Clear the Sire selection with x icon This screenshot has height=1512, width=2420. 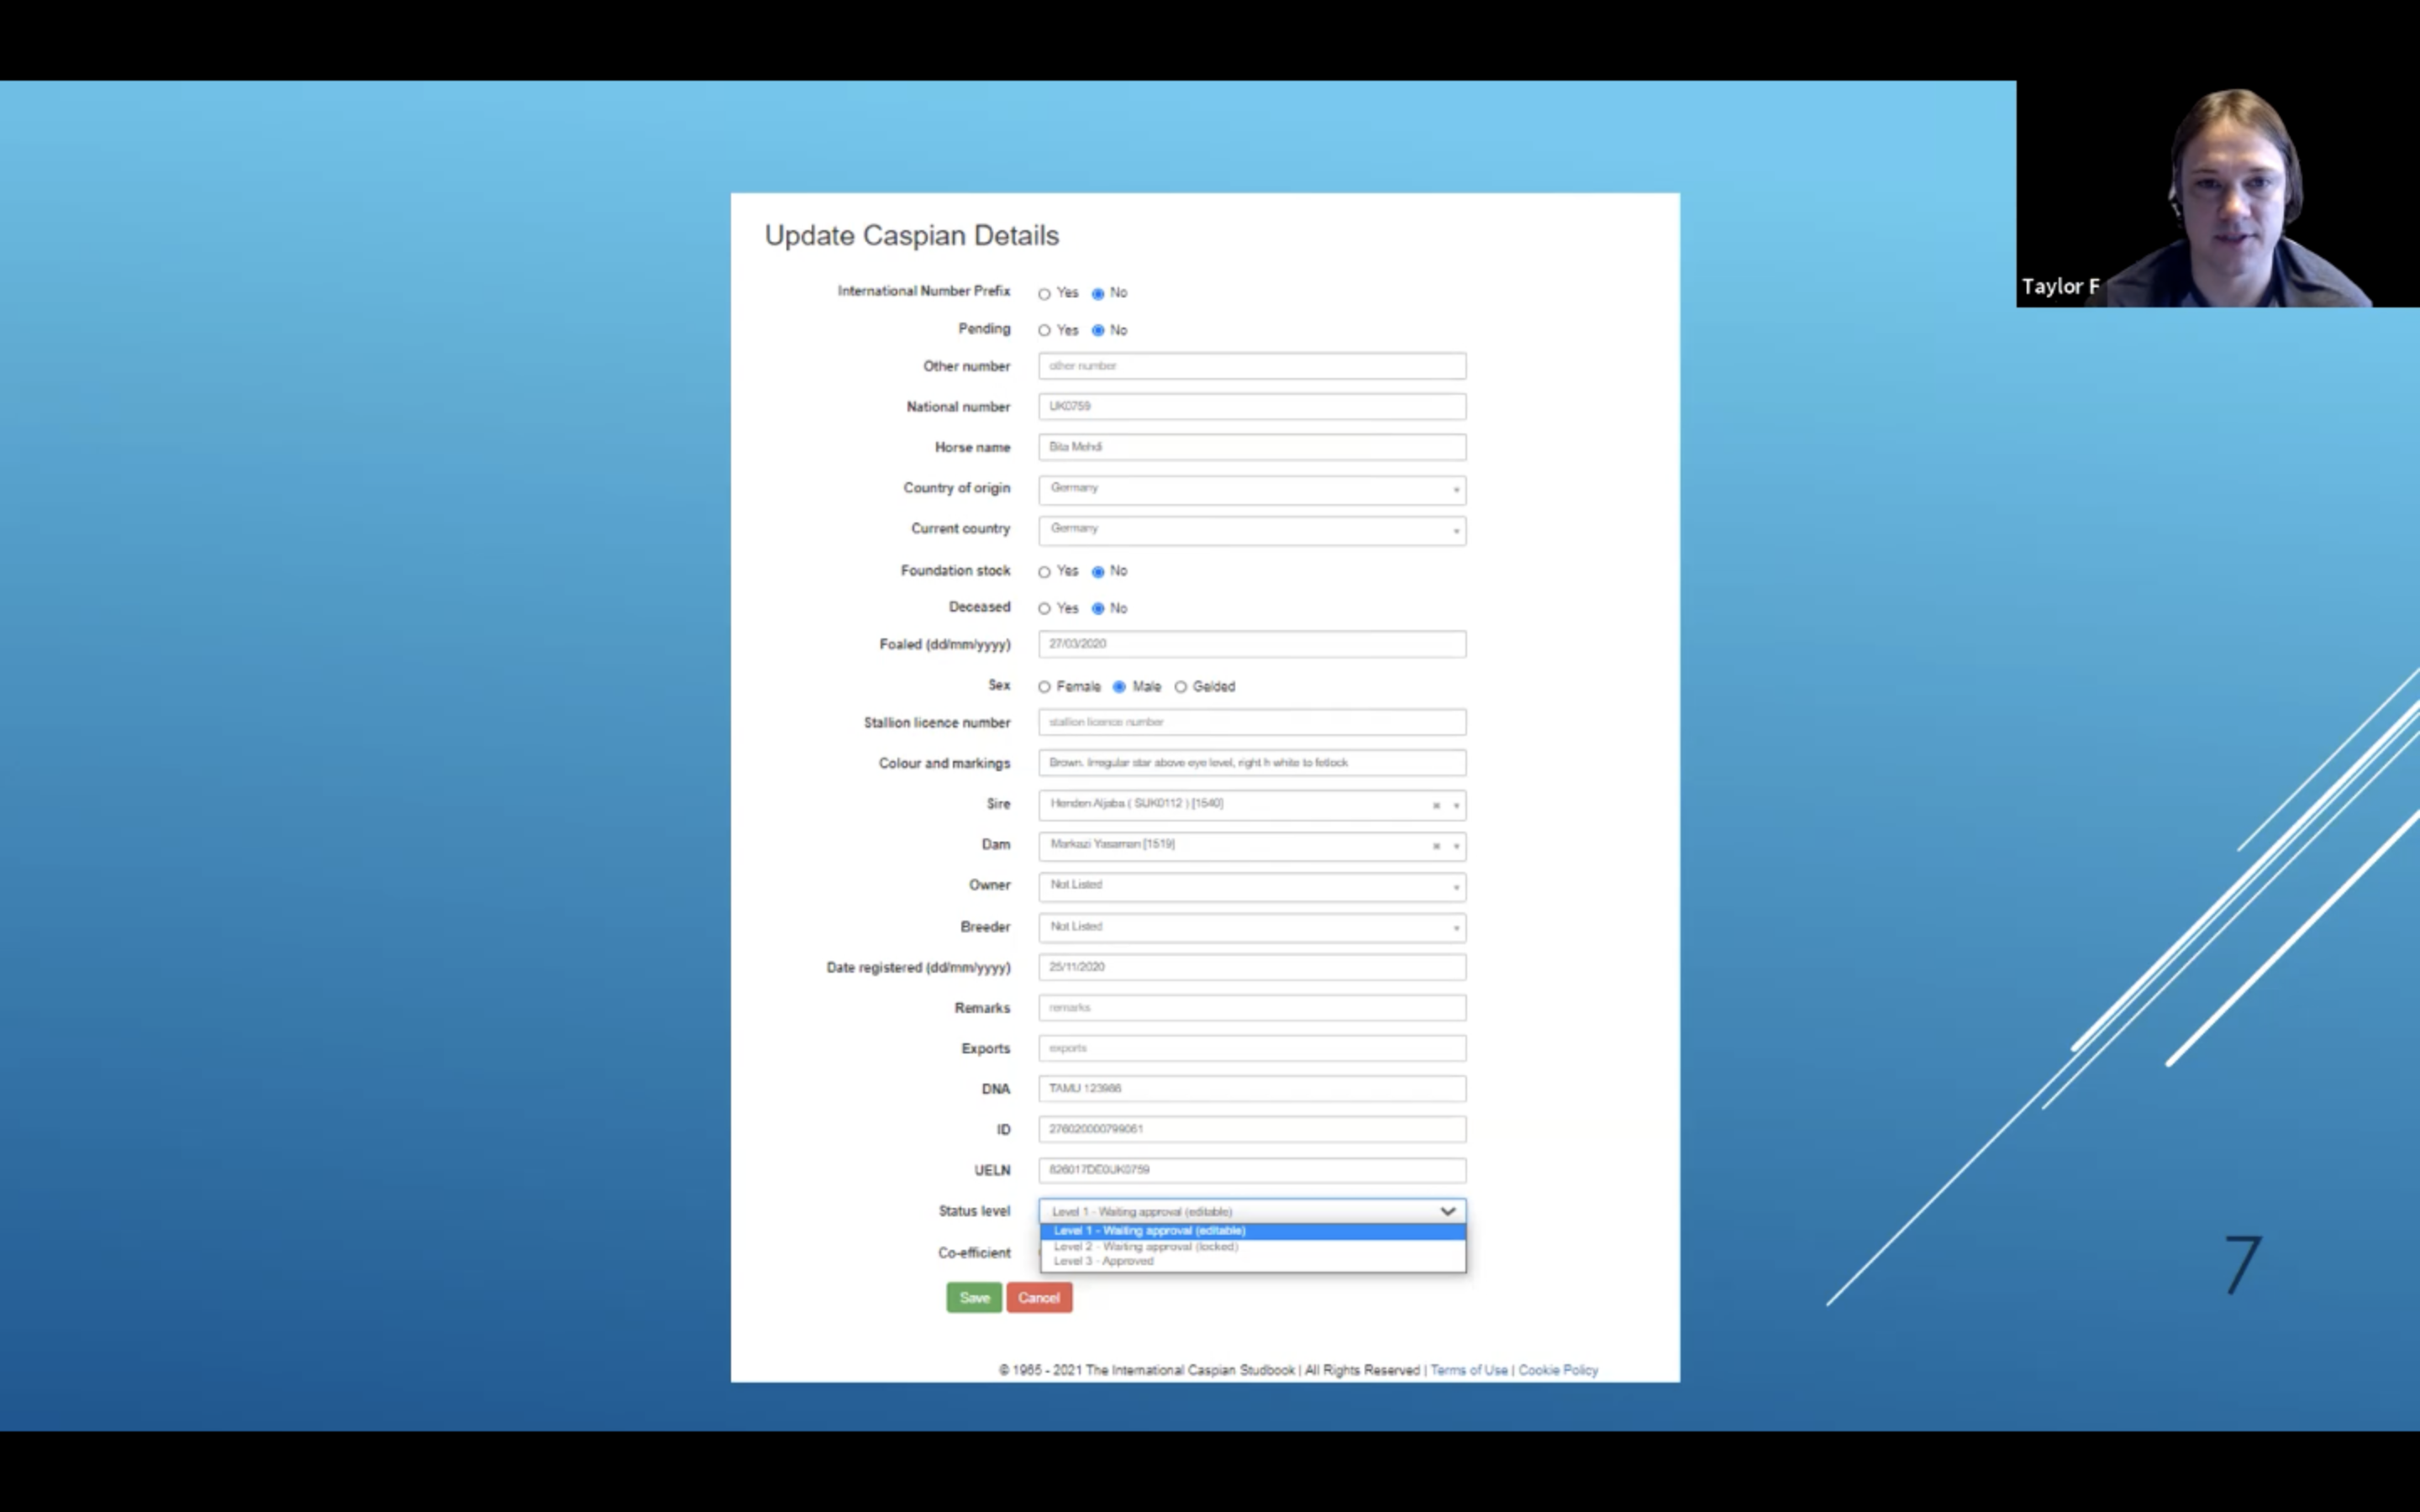(x=1436, y=805)
